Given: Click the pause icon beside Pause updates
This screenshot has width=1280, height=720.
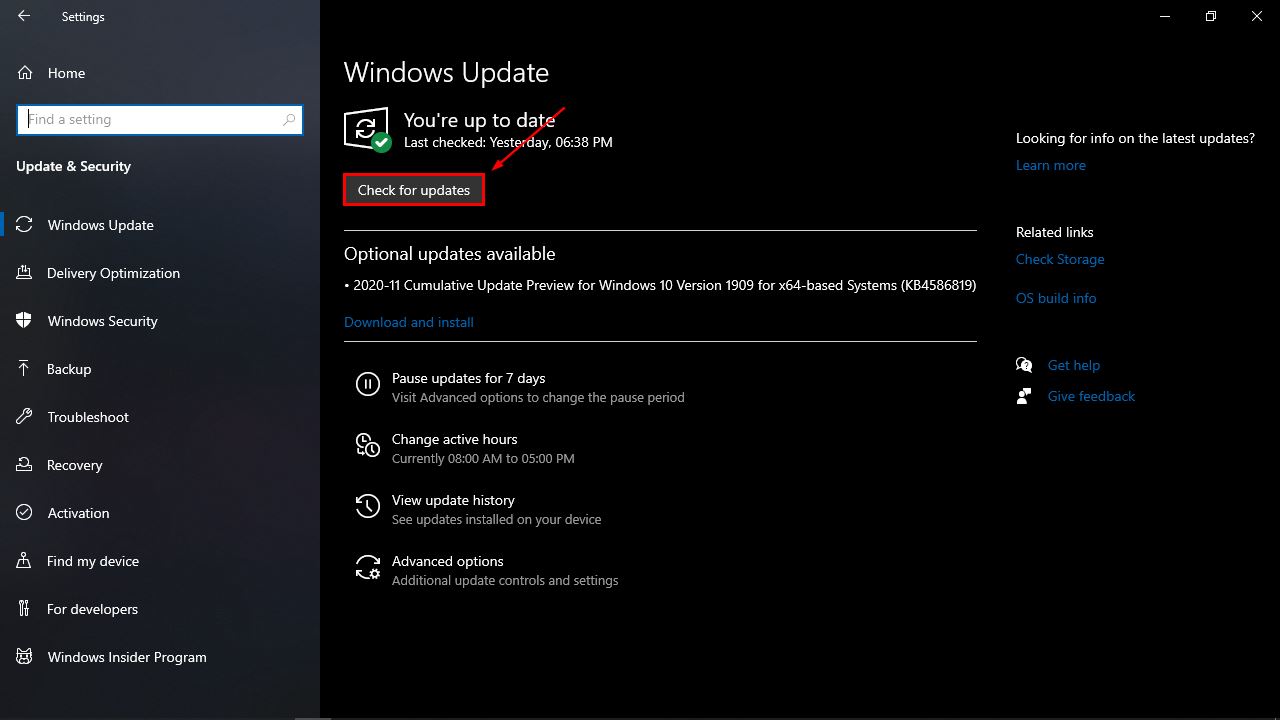Looking at the screenshot, I should coord(368,384).
